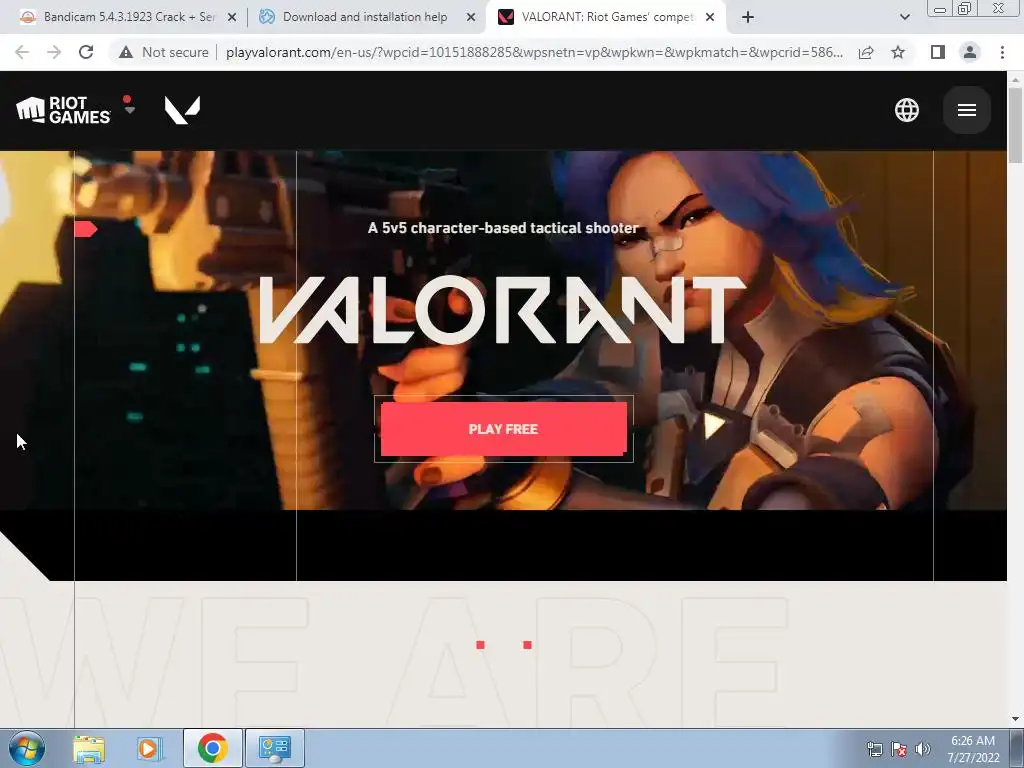Open the tab search dropdown
The image size is (1024, 768).
click(x=904, y=18)
